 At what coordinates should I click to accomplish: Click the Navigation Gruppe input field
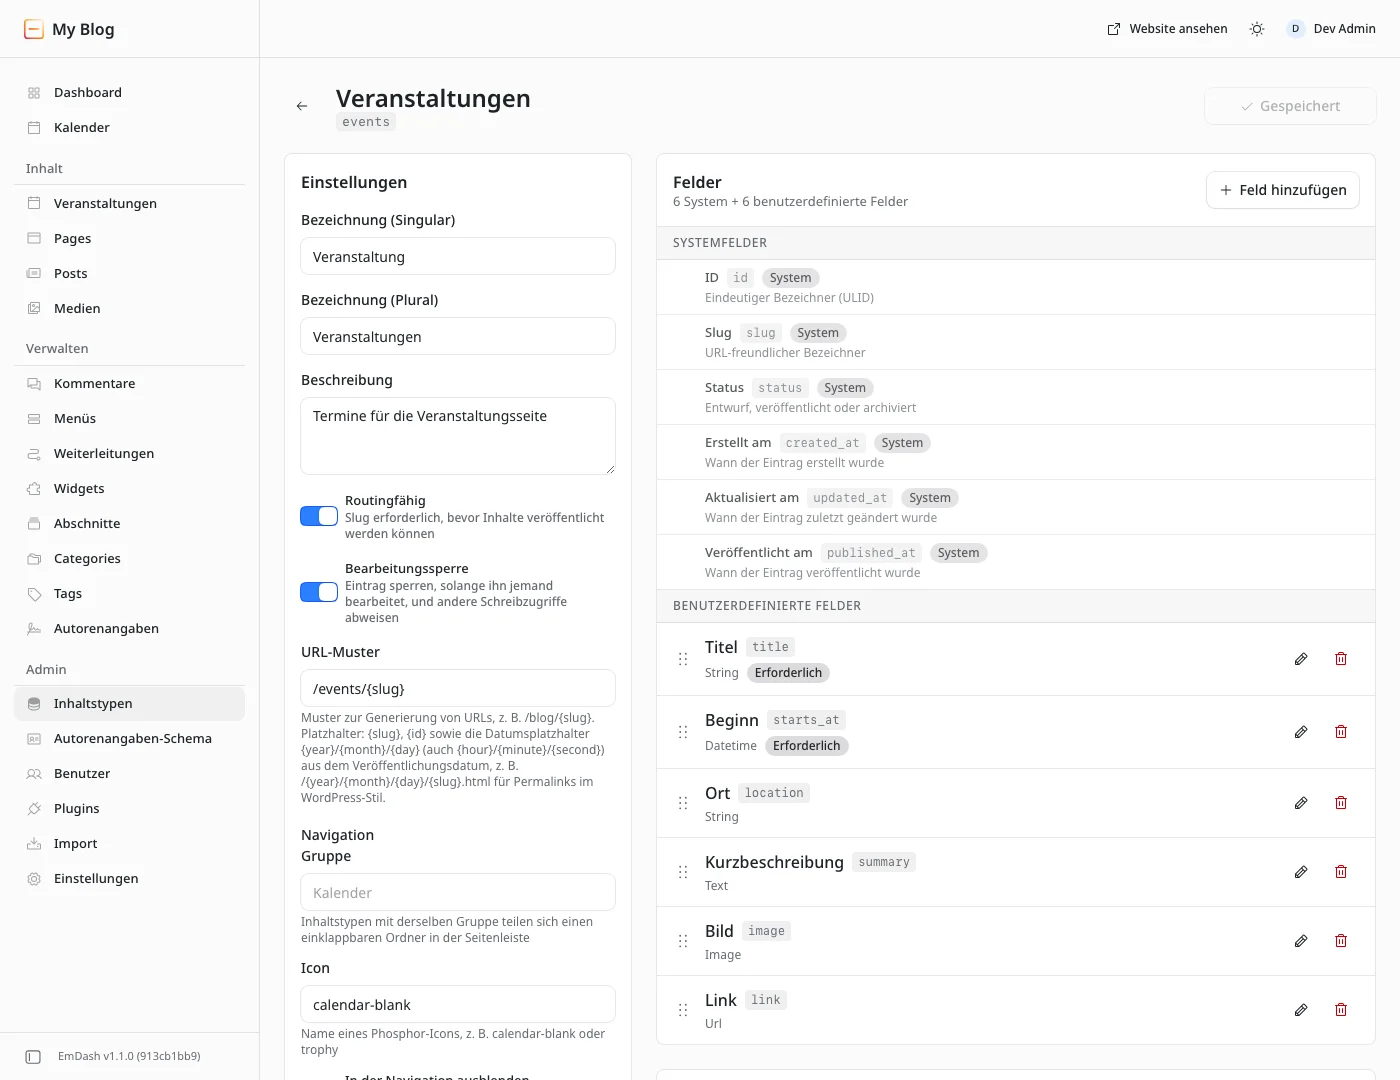(x=458, y=892)
